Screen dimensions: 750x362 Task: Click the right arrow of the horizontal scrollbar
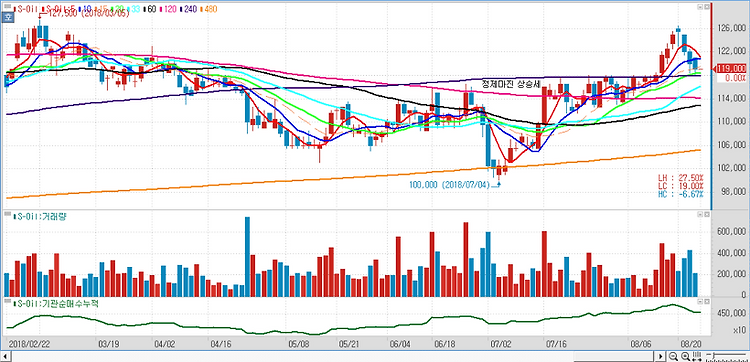click(x=661, y=356)
